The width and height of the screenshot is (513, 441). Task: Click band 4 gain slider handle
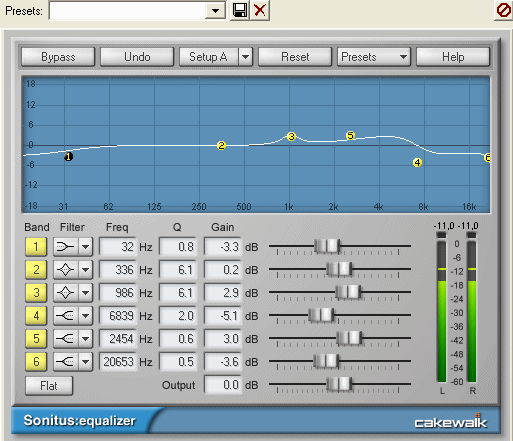point(321,315)
